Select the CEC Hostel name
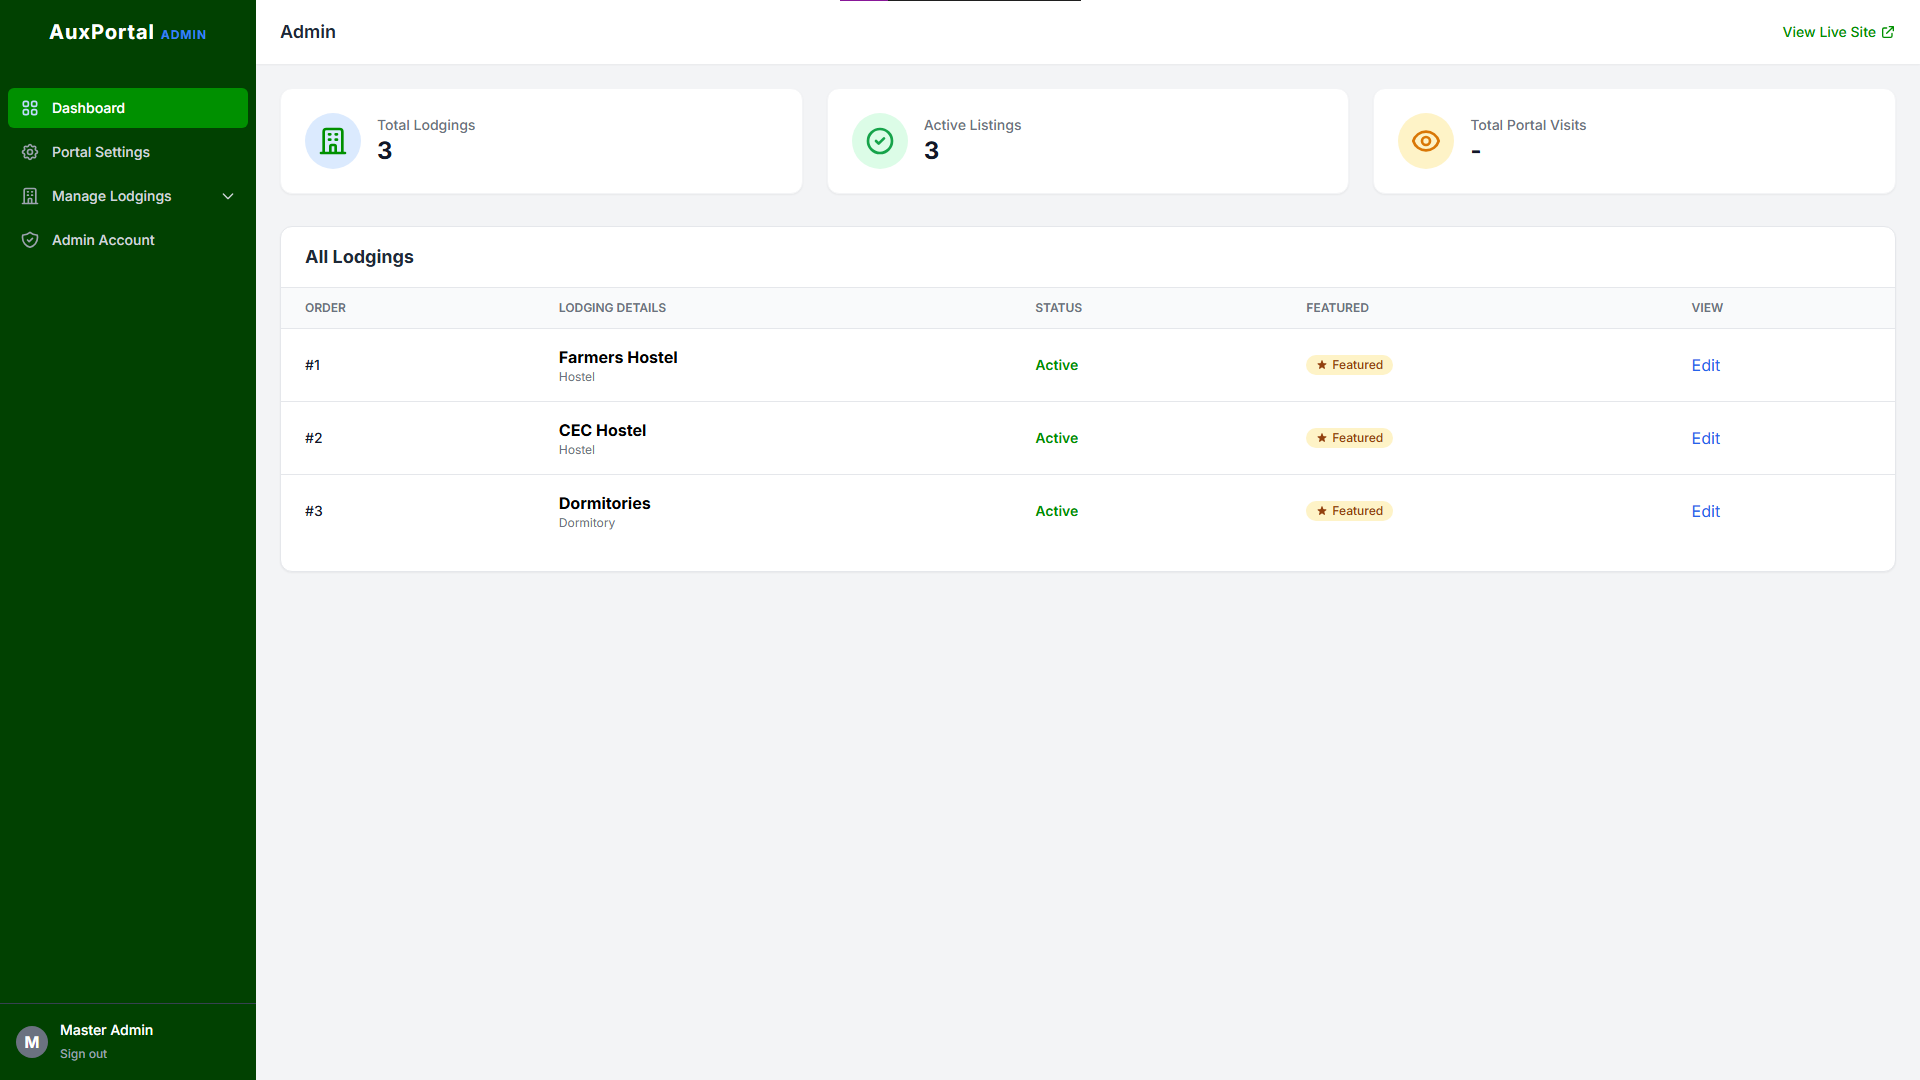Screen dimensions: 1920x1080 point(602,430)
